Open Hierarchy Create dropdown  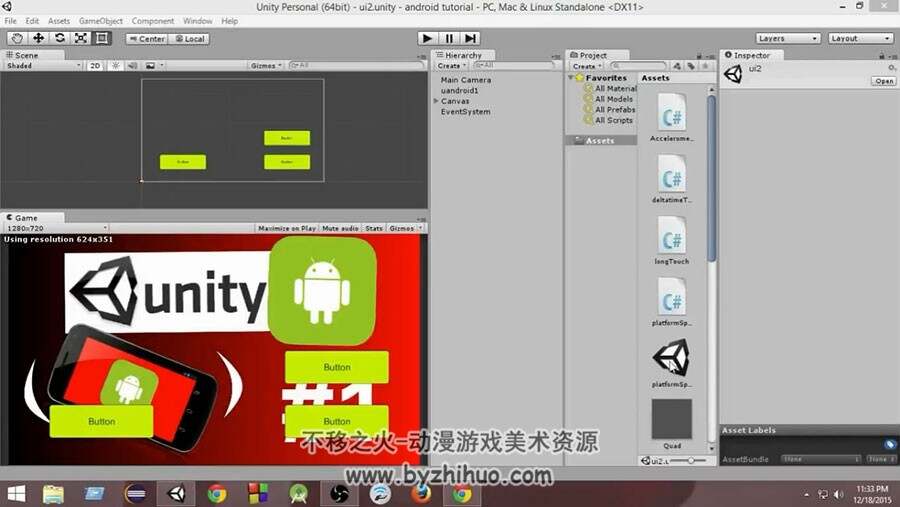click(452, 66)
